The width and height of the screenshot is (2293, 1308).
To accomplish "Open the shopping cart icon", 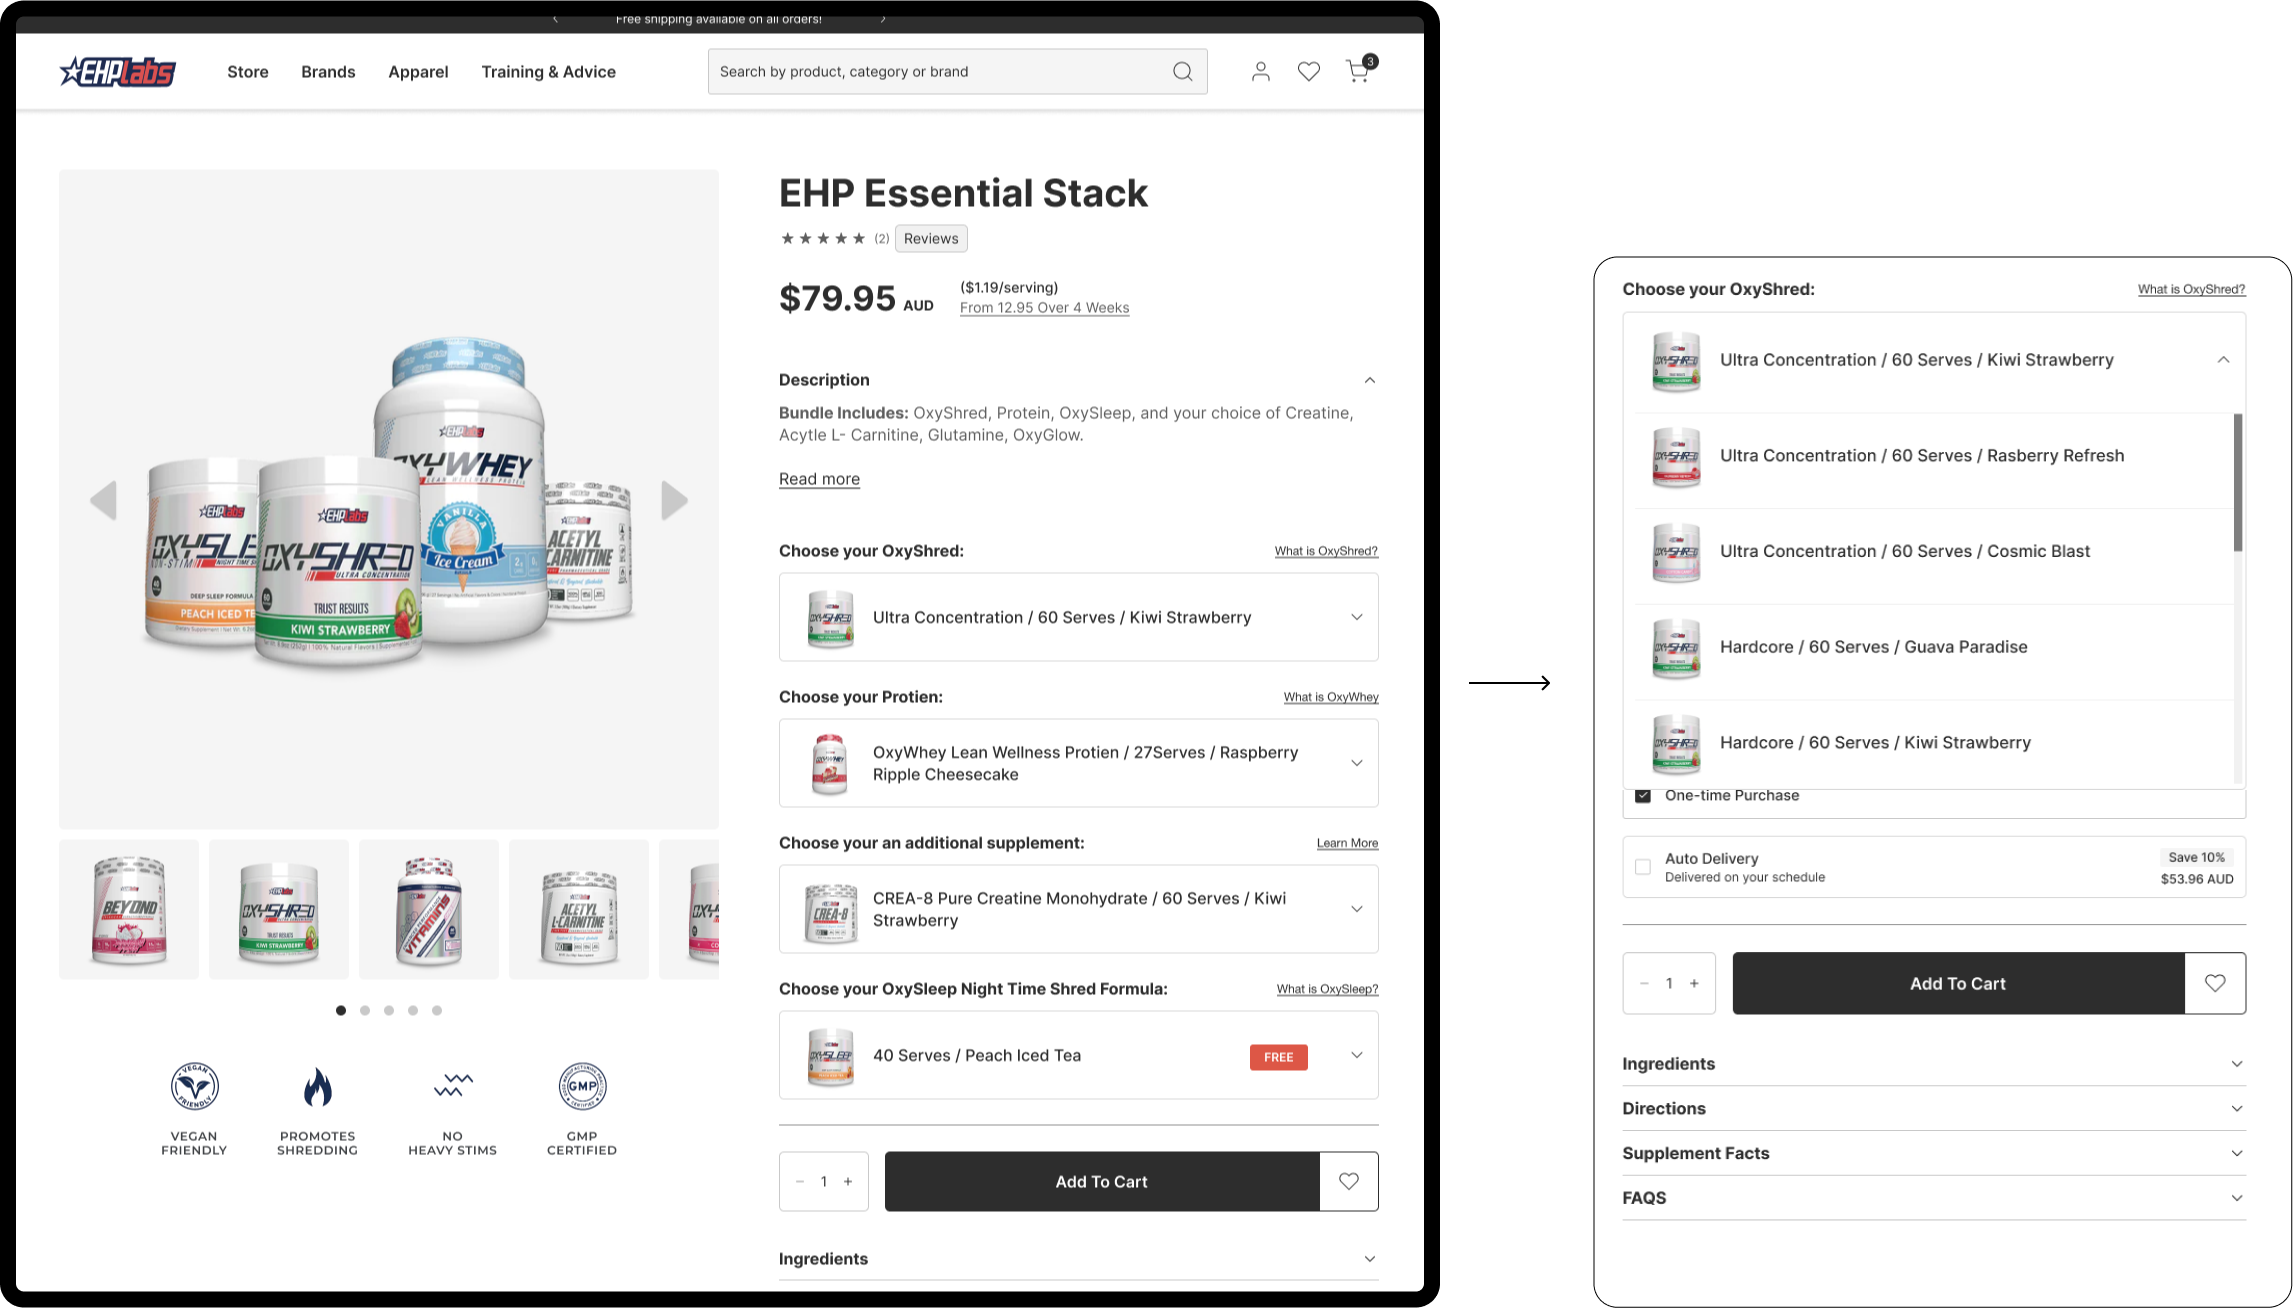I will tap(1357, 71).
